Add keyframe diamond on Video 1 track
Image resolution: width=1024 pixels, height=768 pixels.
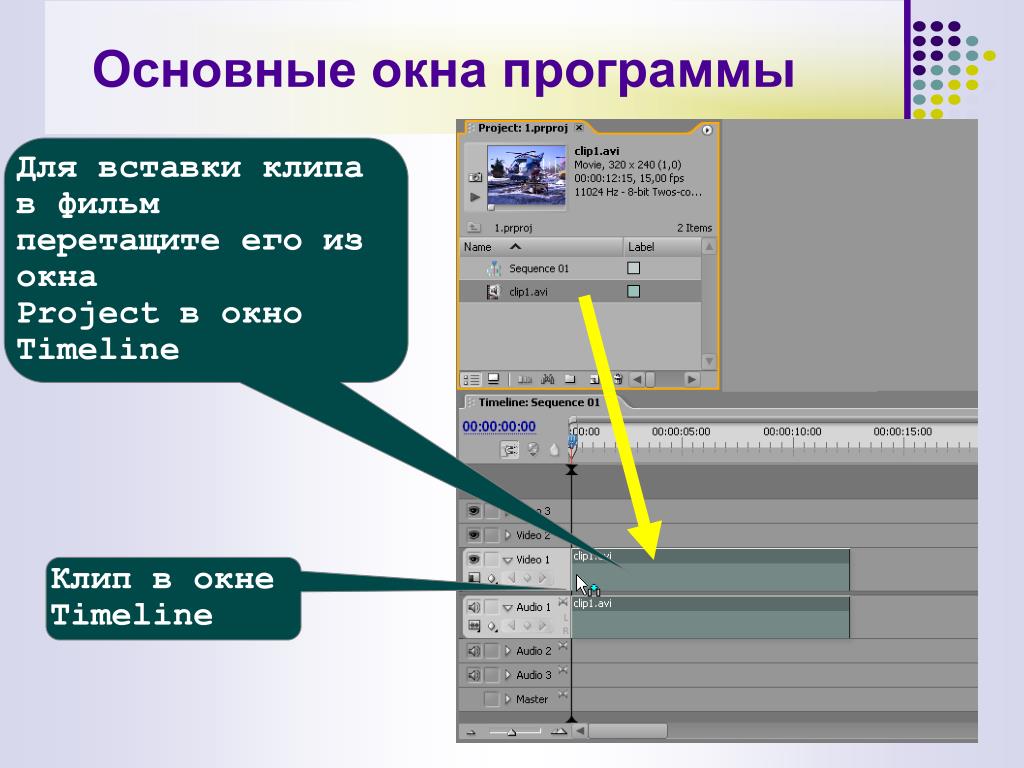pos(528,578)
